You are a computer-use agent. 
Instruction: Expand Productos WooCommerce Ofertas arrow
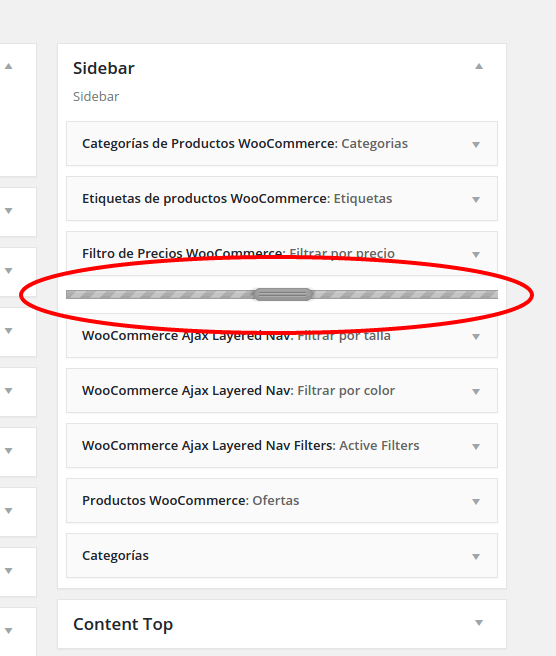point(476,502)
